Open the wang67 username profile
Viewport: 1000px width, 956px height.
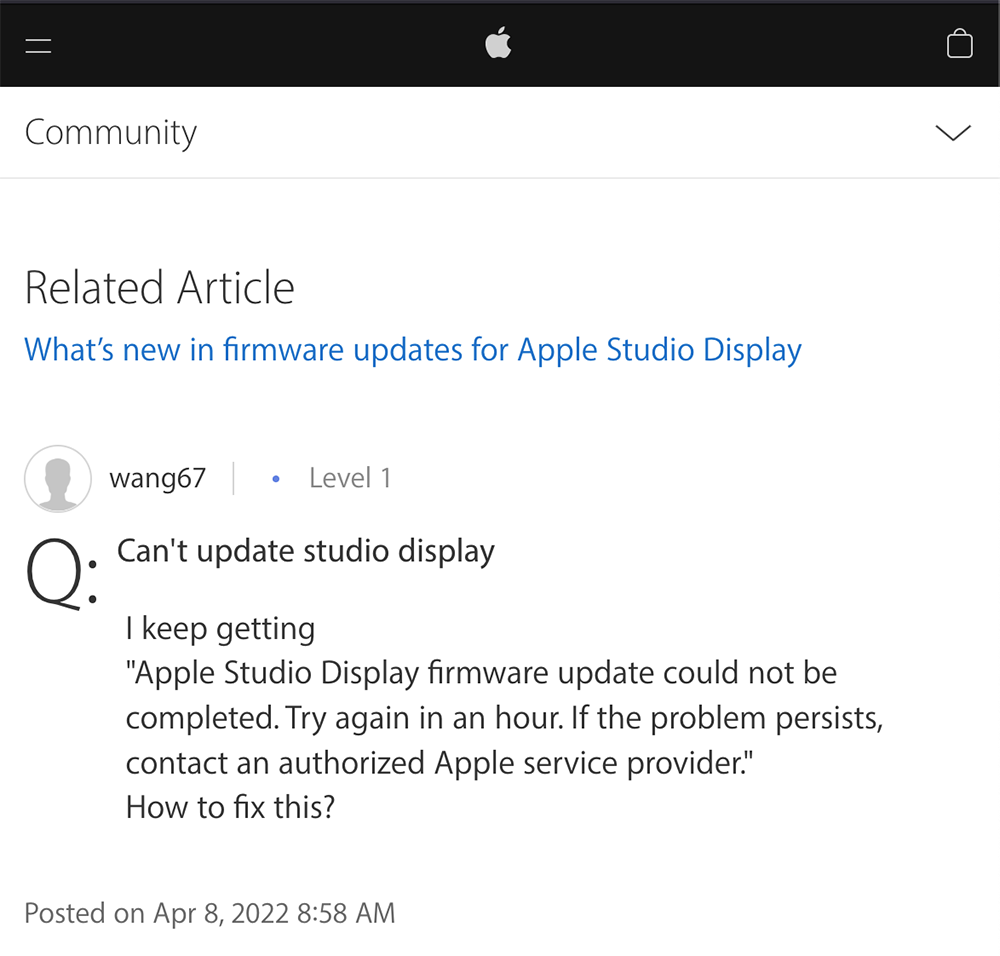click(158, 478)
